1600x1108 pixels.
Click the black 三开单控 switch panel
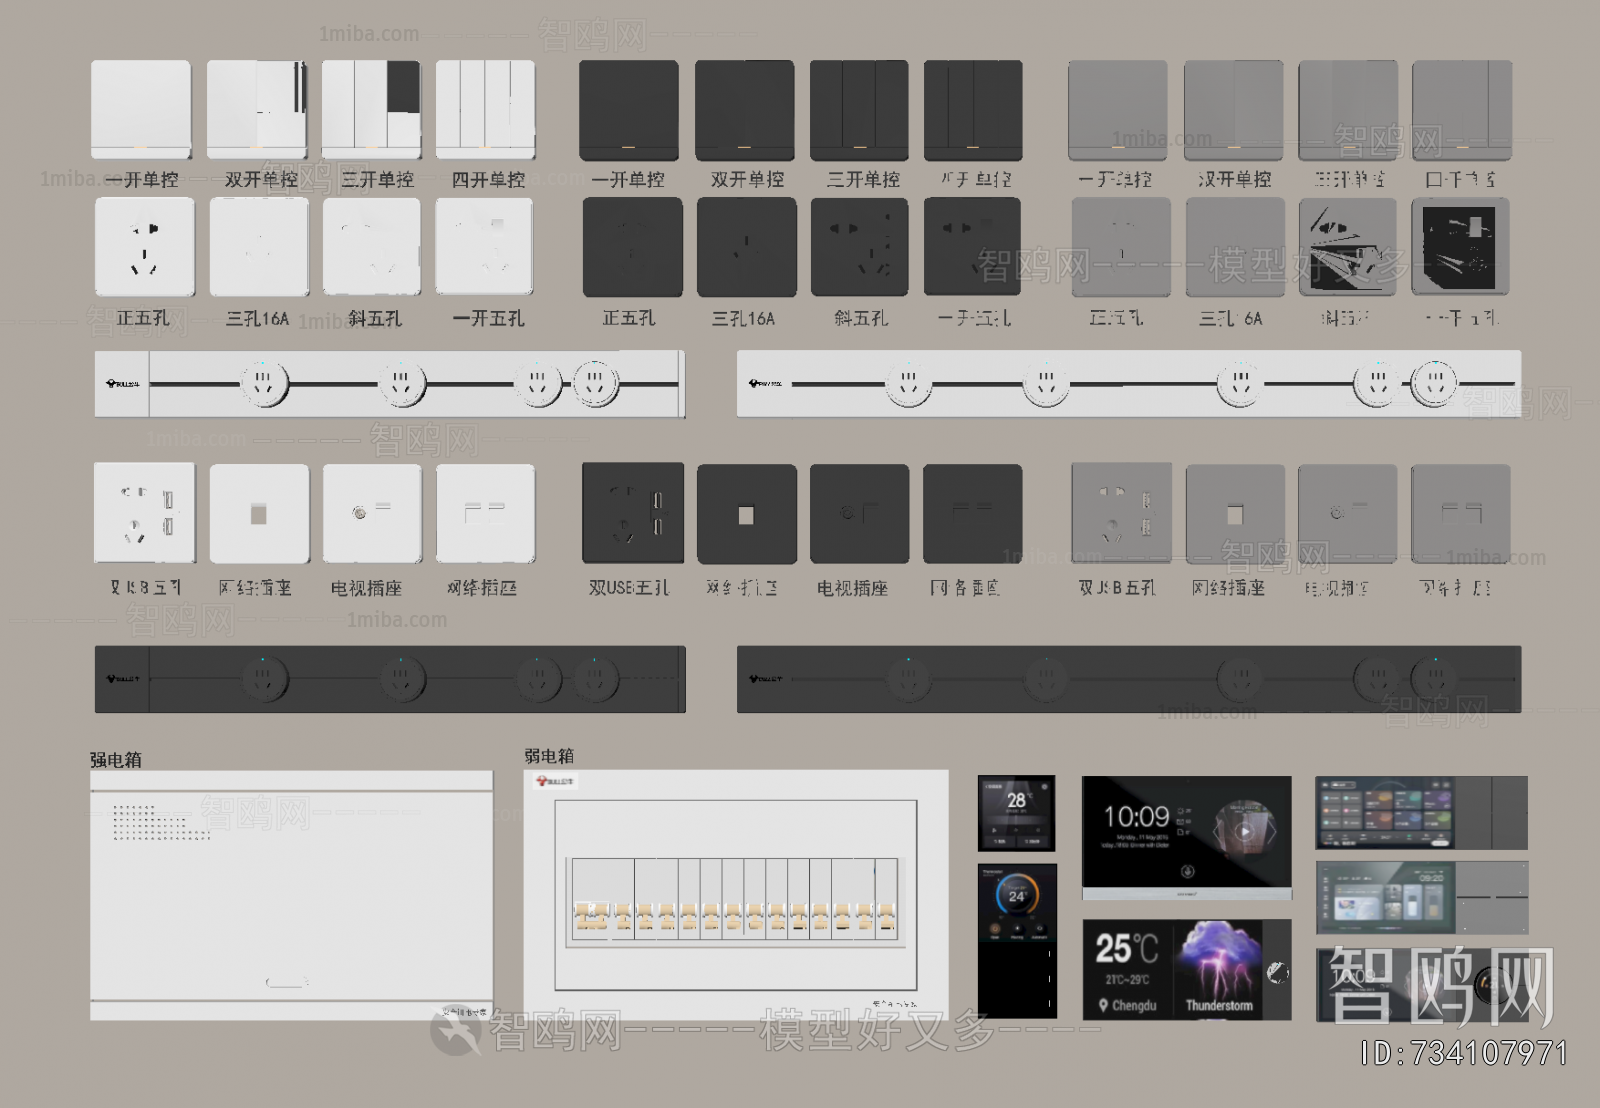point(859,109)
